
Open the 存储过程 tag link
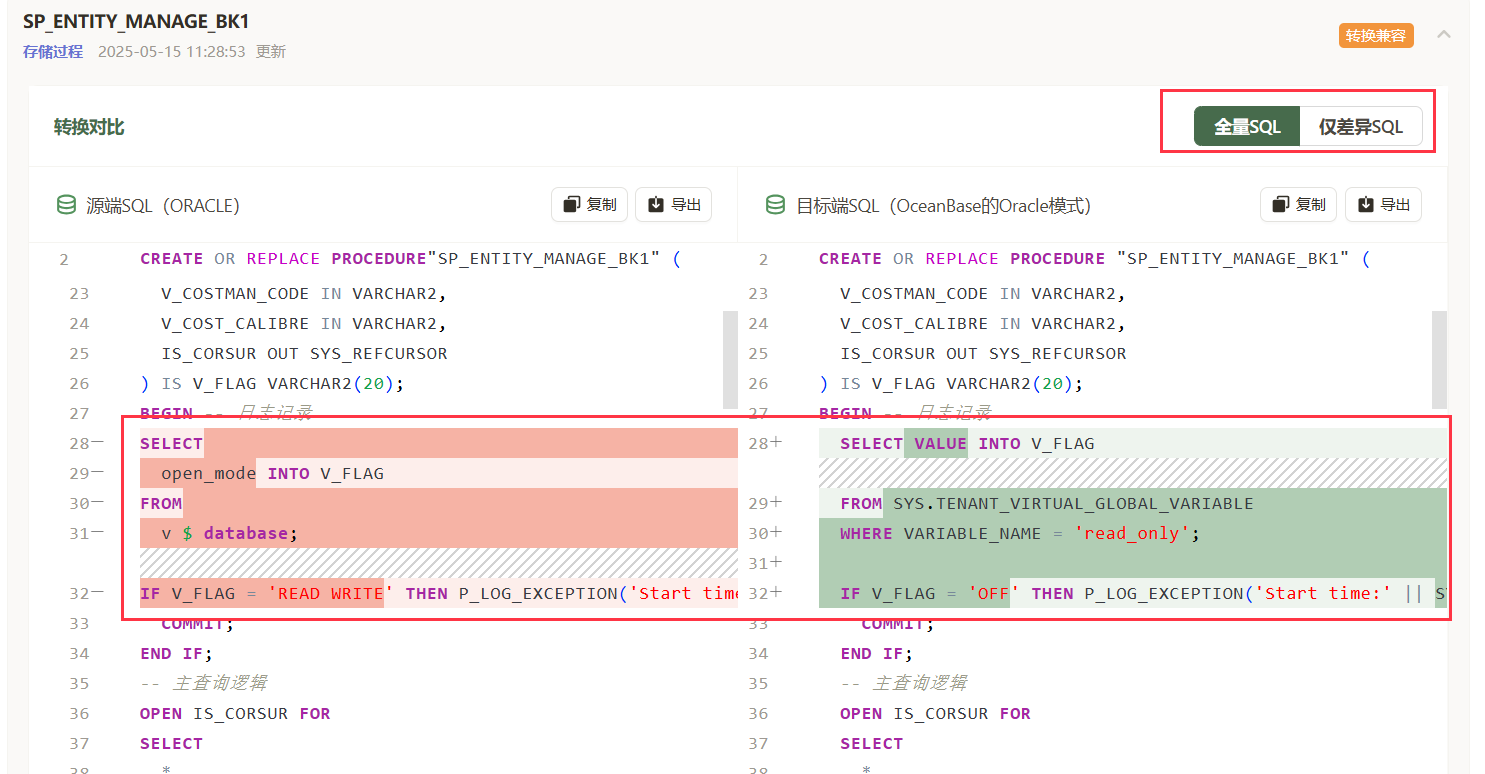pos(52,51)
